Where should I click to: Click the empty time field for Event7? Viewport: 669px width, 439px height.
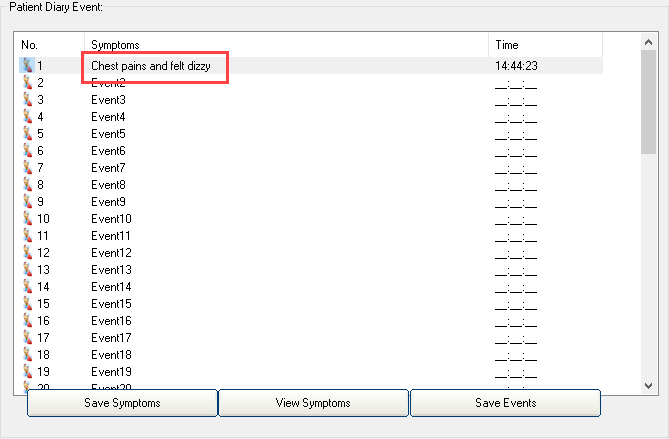point(516,168)
